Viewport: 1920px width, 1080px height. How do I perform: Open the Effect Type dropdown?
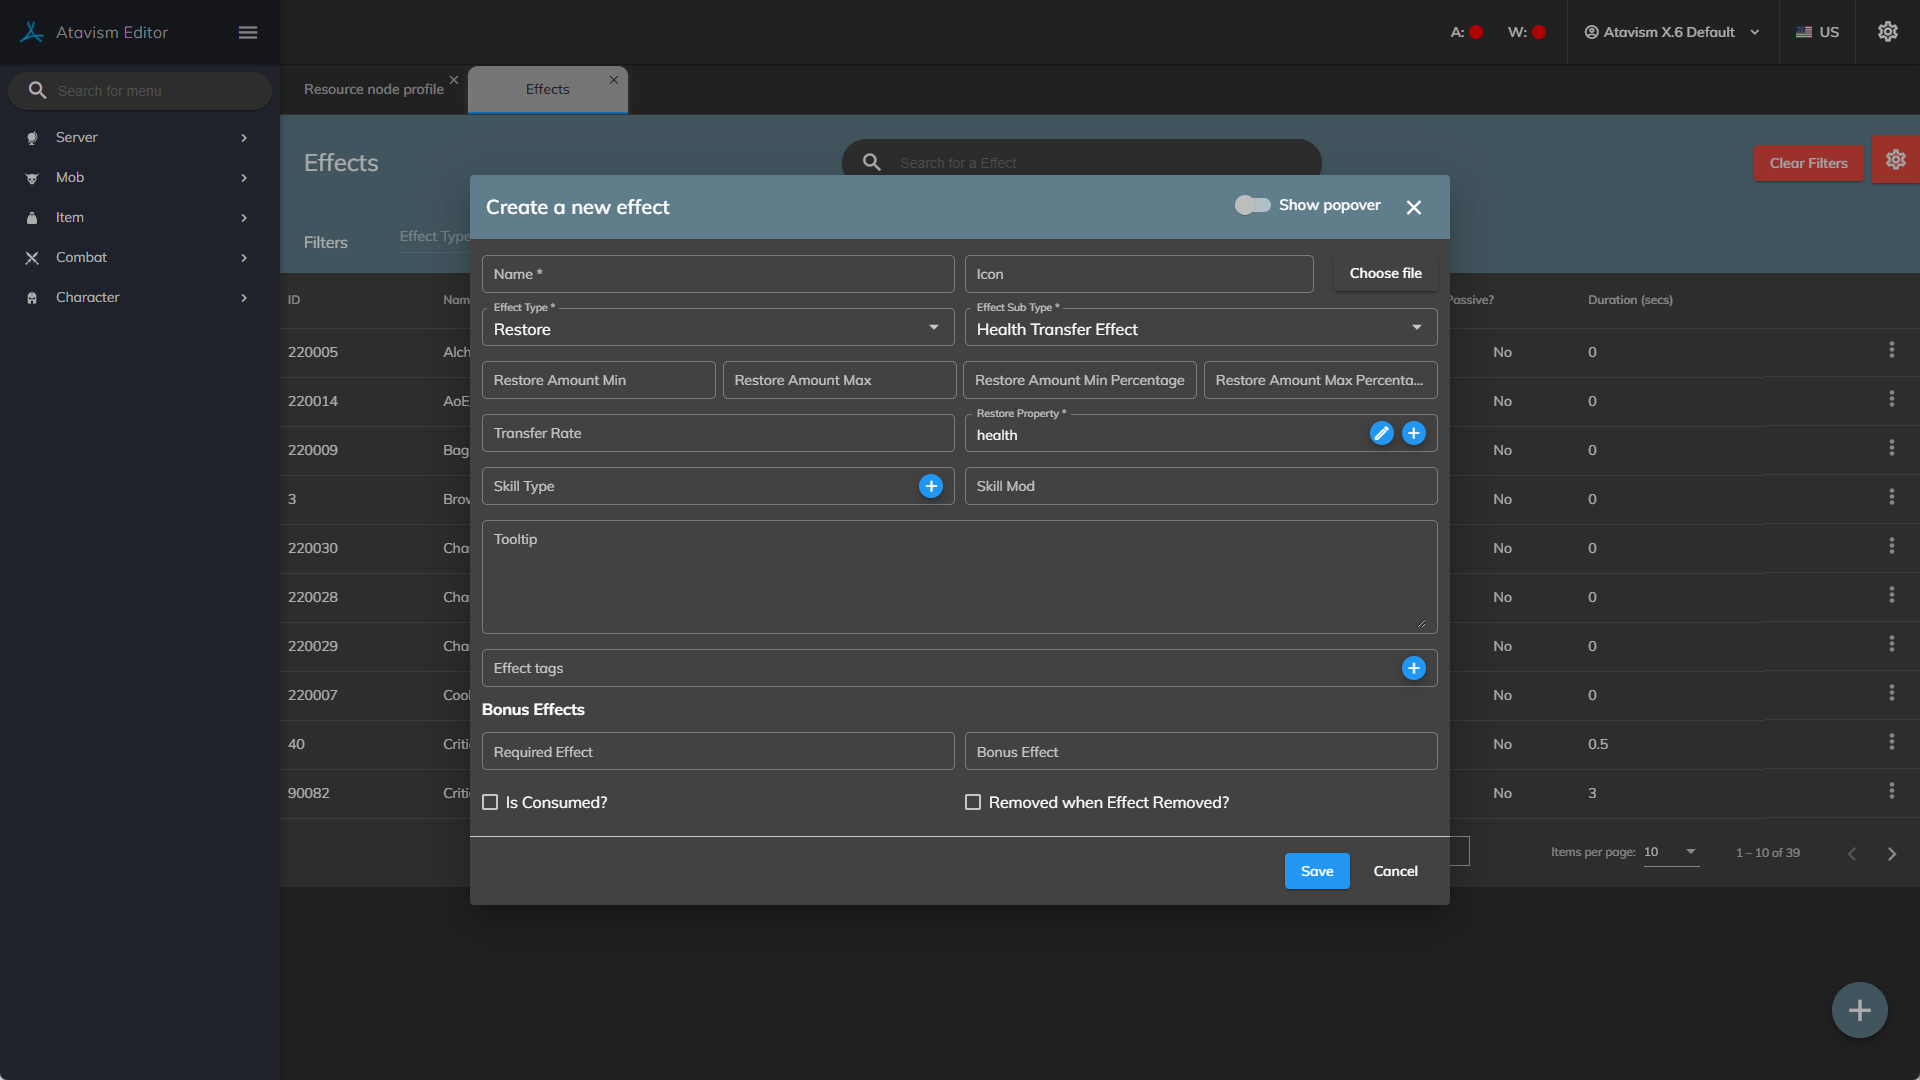point(717,328)
